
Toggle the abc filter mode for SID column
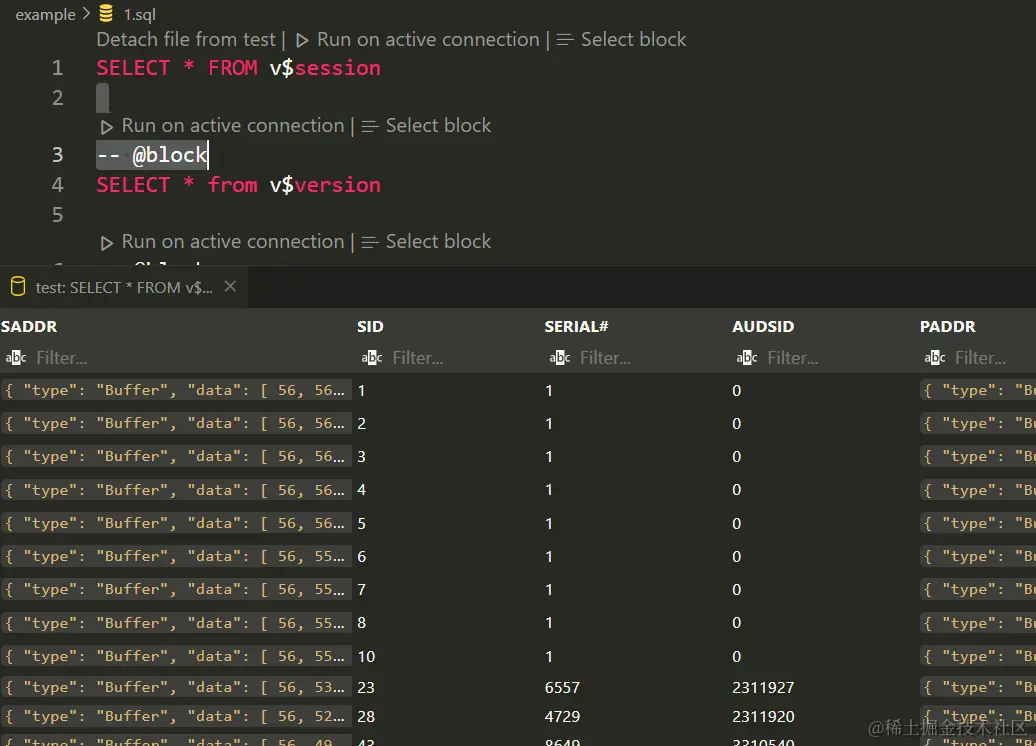click(372, 357)
